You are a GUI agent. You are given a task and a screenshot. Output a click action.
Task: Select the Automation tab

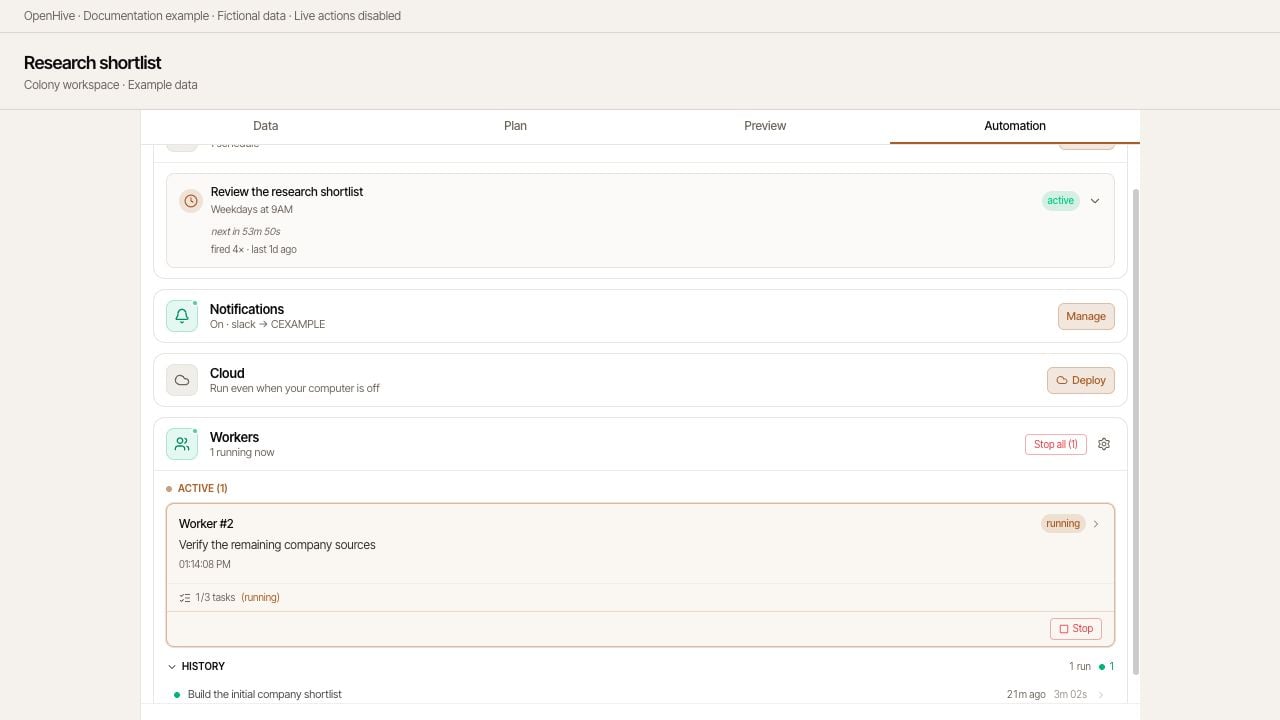pyautogui.click(x=1015, y=126)
